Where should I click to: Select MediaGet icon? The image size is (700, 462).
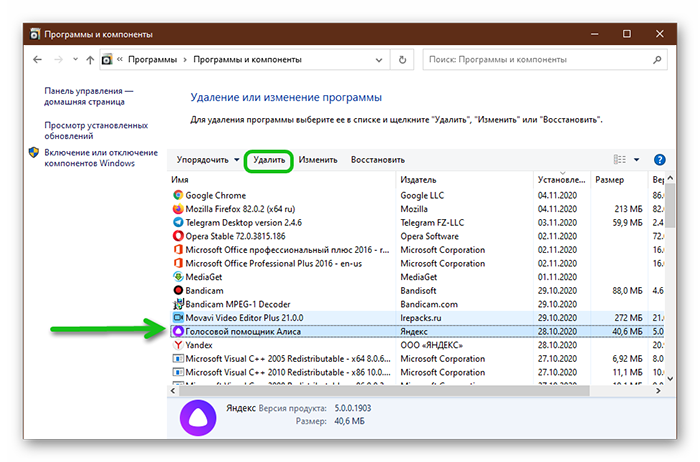pos(178,277)
